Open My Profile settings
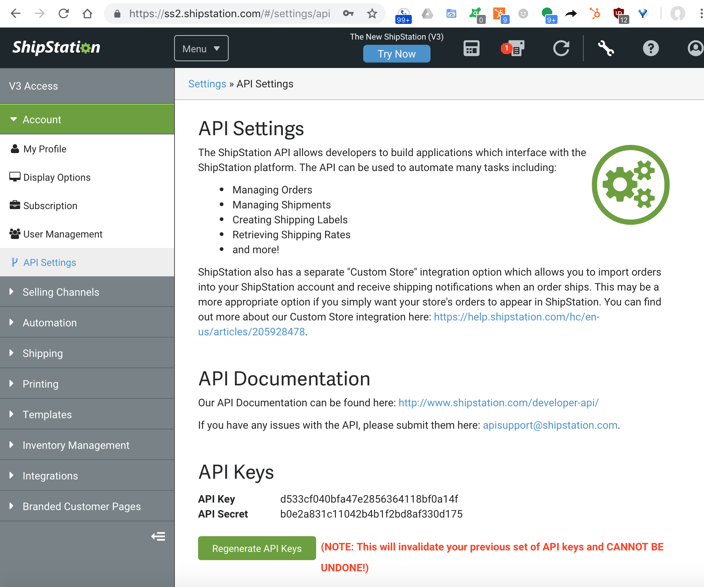Screen dimensions: 704x587 87,149
